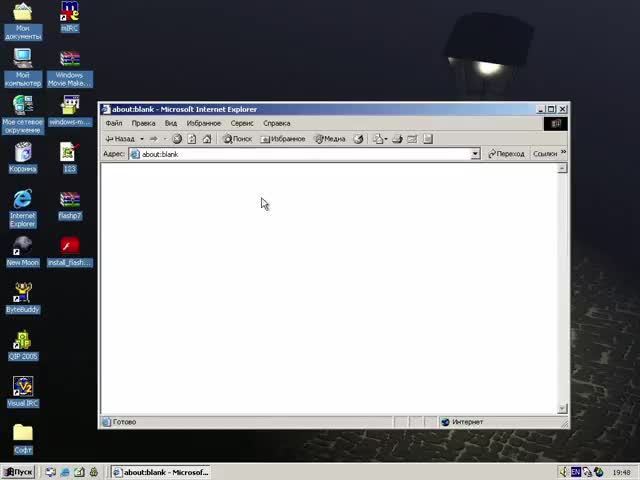640x480 pixels.
Task: Open the Избранное favorites toolbar button
Action: [283, 139]
